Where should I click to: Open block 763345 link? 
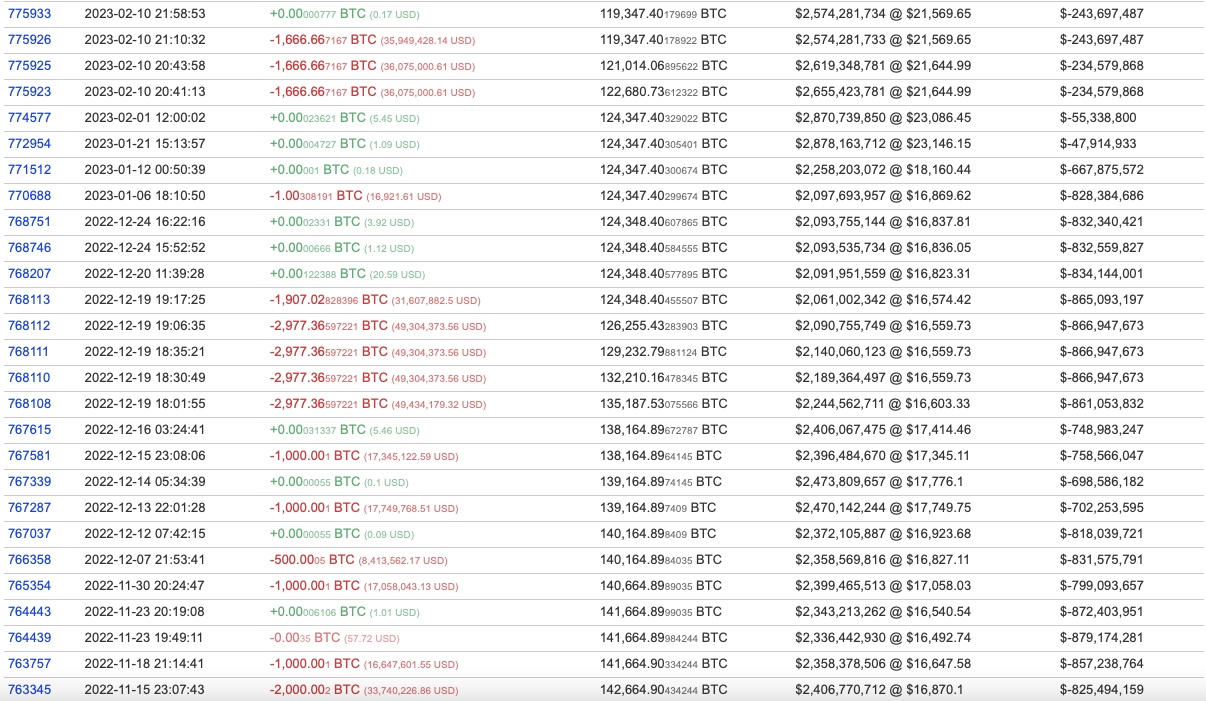coord(29,690)
